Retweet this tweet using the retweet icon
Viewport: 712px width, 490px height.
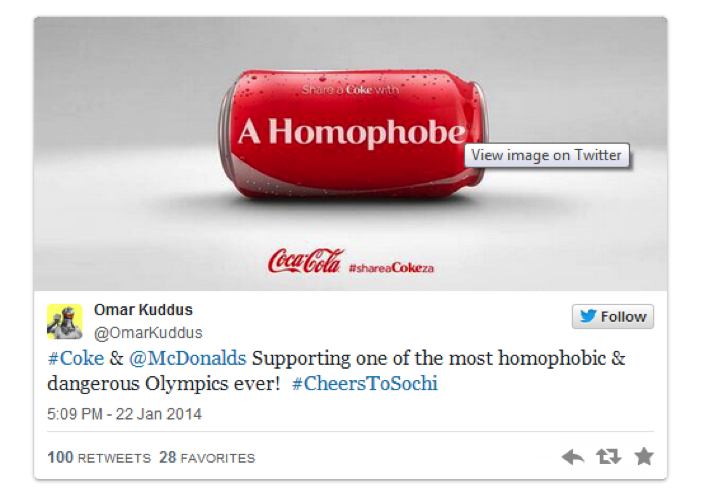point(608,456)
